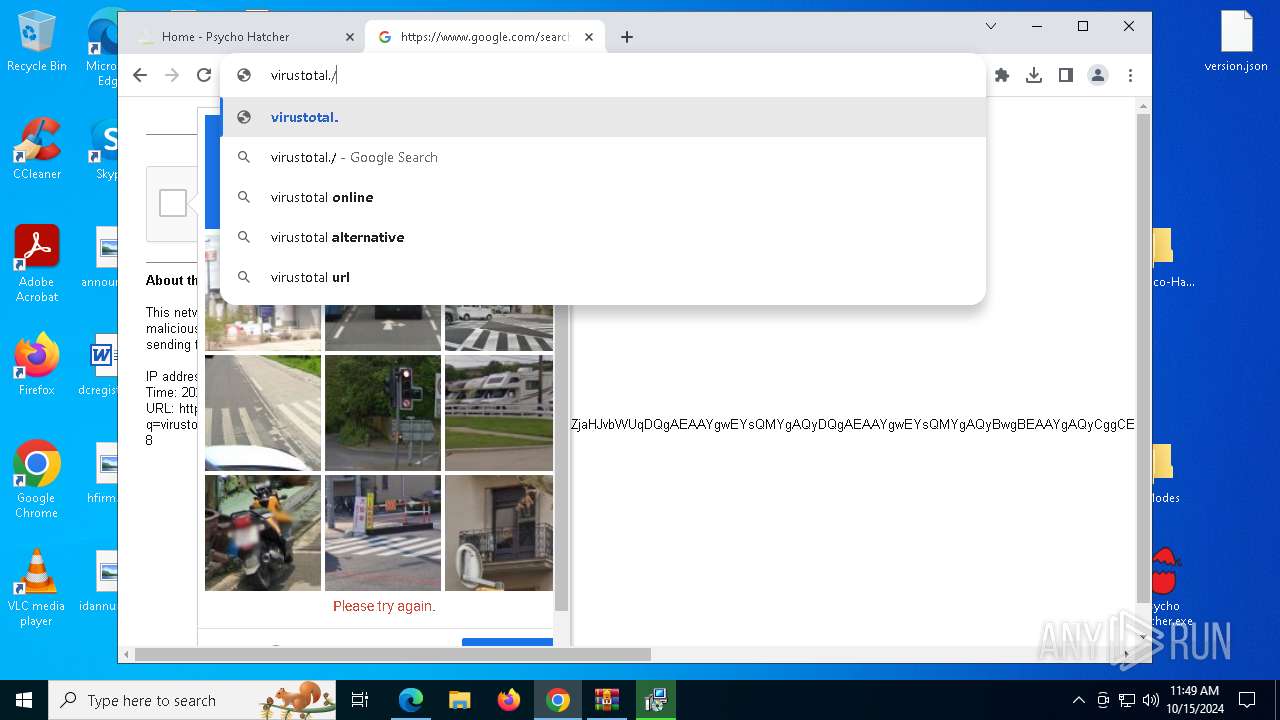Open the network icon in the tray
The image size is (1280, 720).
1127,700
